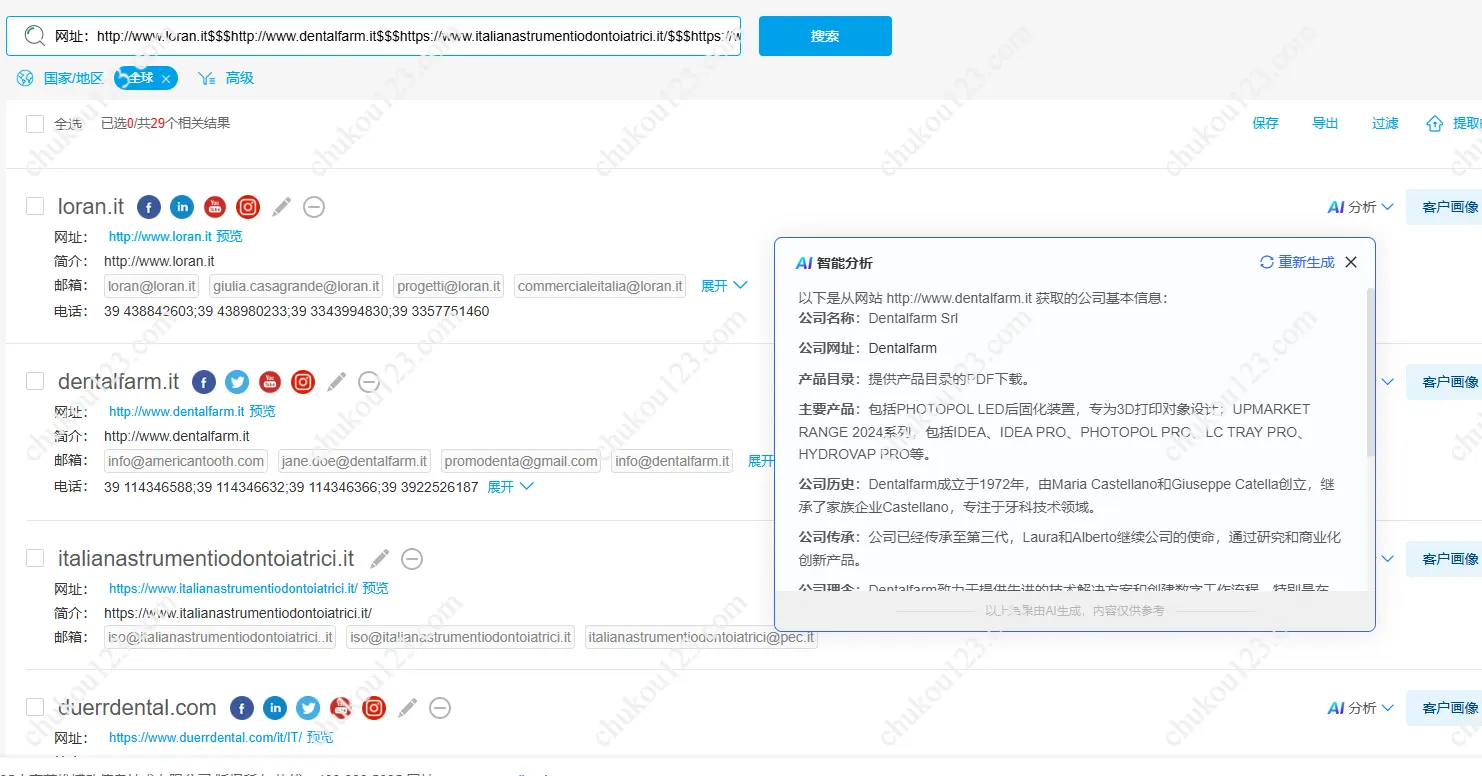Open the YouTube icon for dentalfarm.it
The image size is (1482, 776).
pos(270,382)
